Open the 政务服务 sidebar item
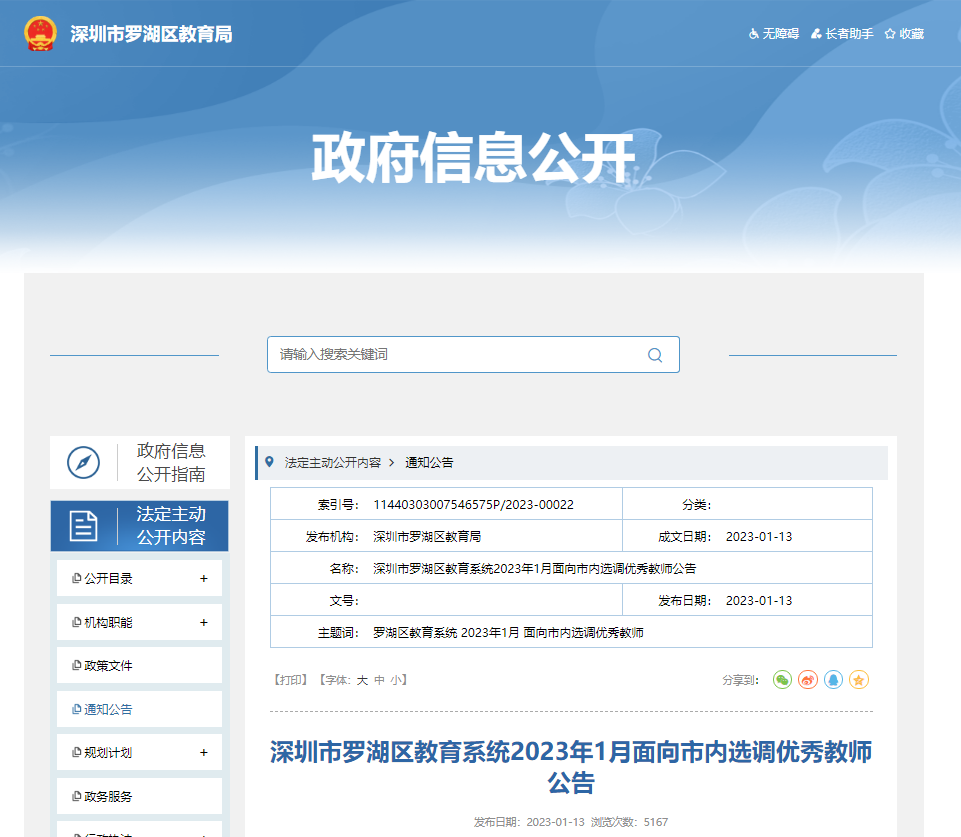This screenshot has height=837, width=961. click(x=140, y=797)
